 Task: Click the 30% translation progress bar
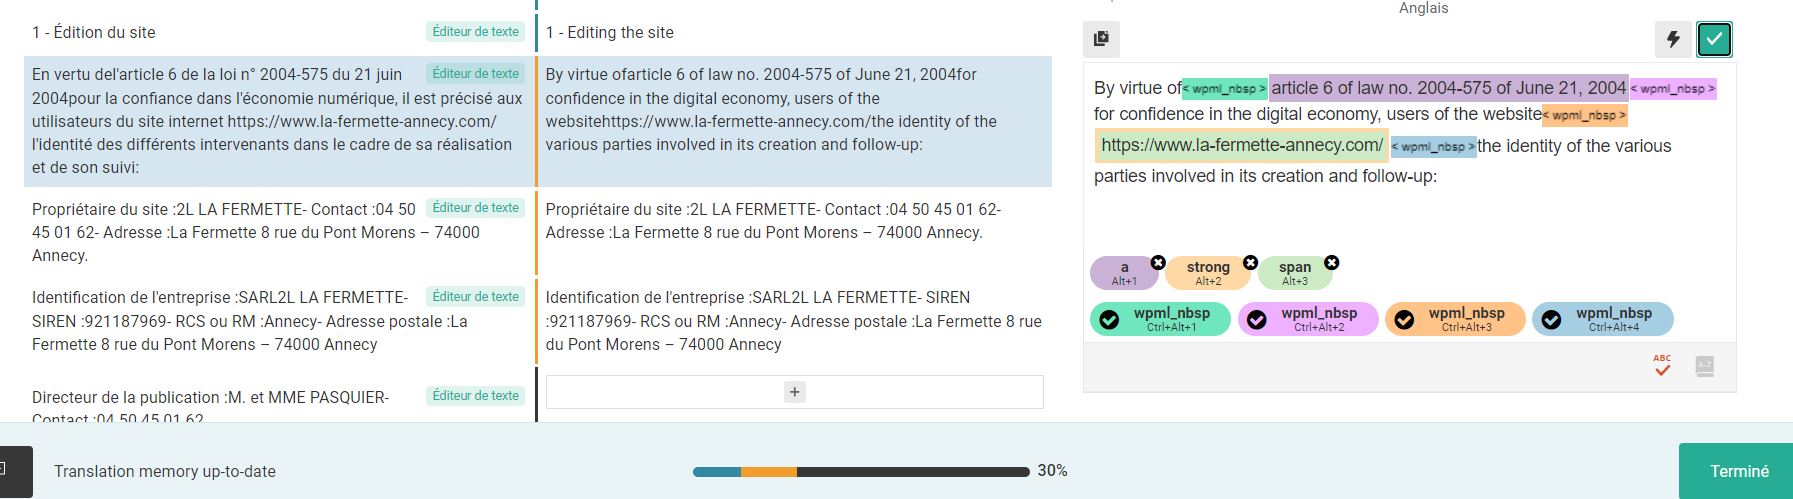click(860, 471)
